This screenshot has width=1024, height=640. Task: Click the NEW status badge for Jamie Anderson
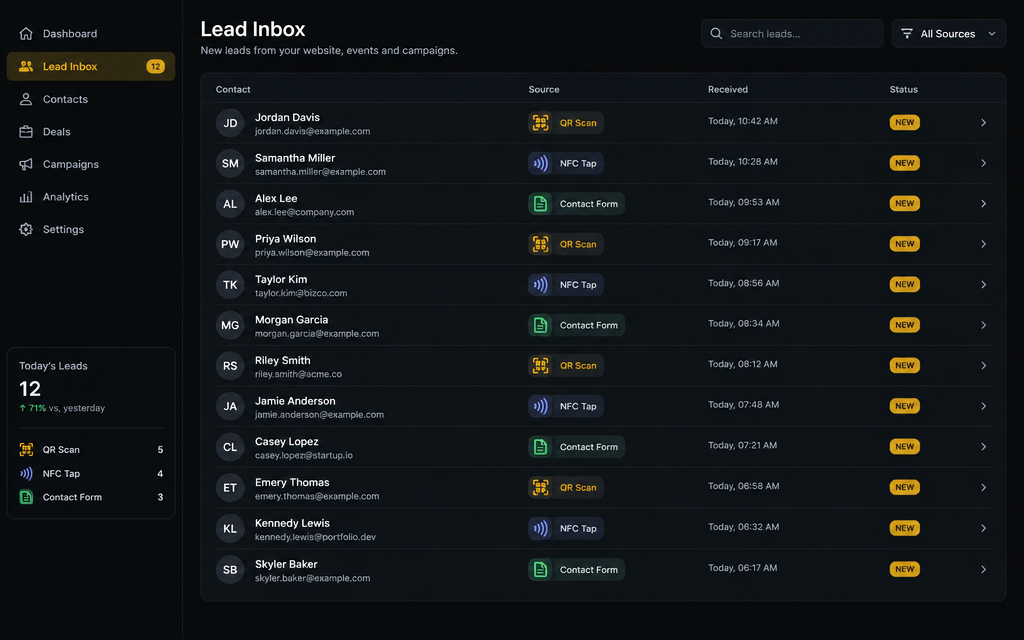(904, 406)
